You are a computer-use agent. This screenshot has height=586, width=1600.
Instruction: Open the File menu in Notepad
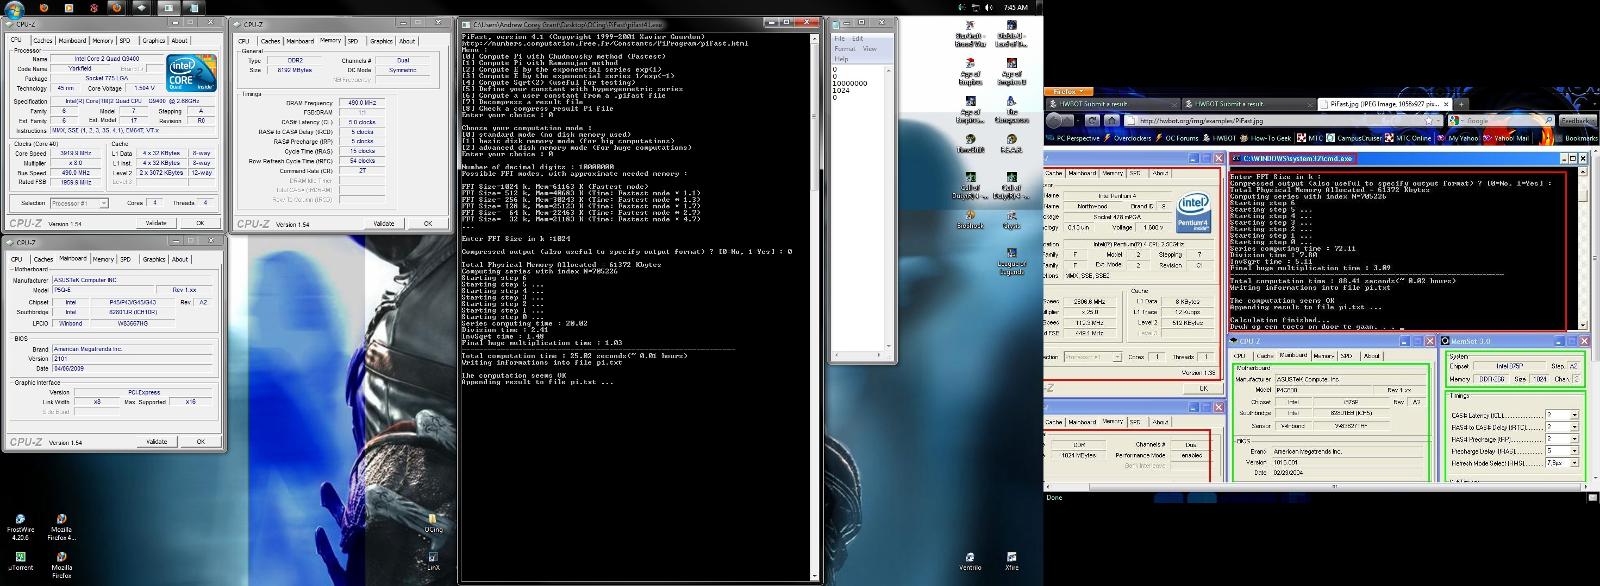840,38
